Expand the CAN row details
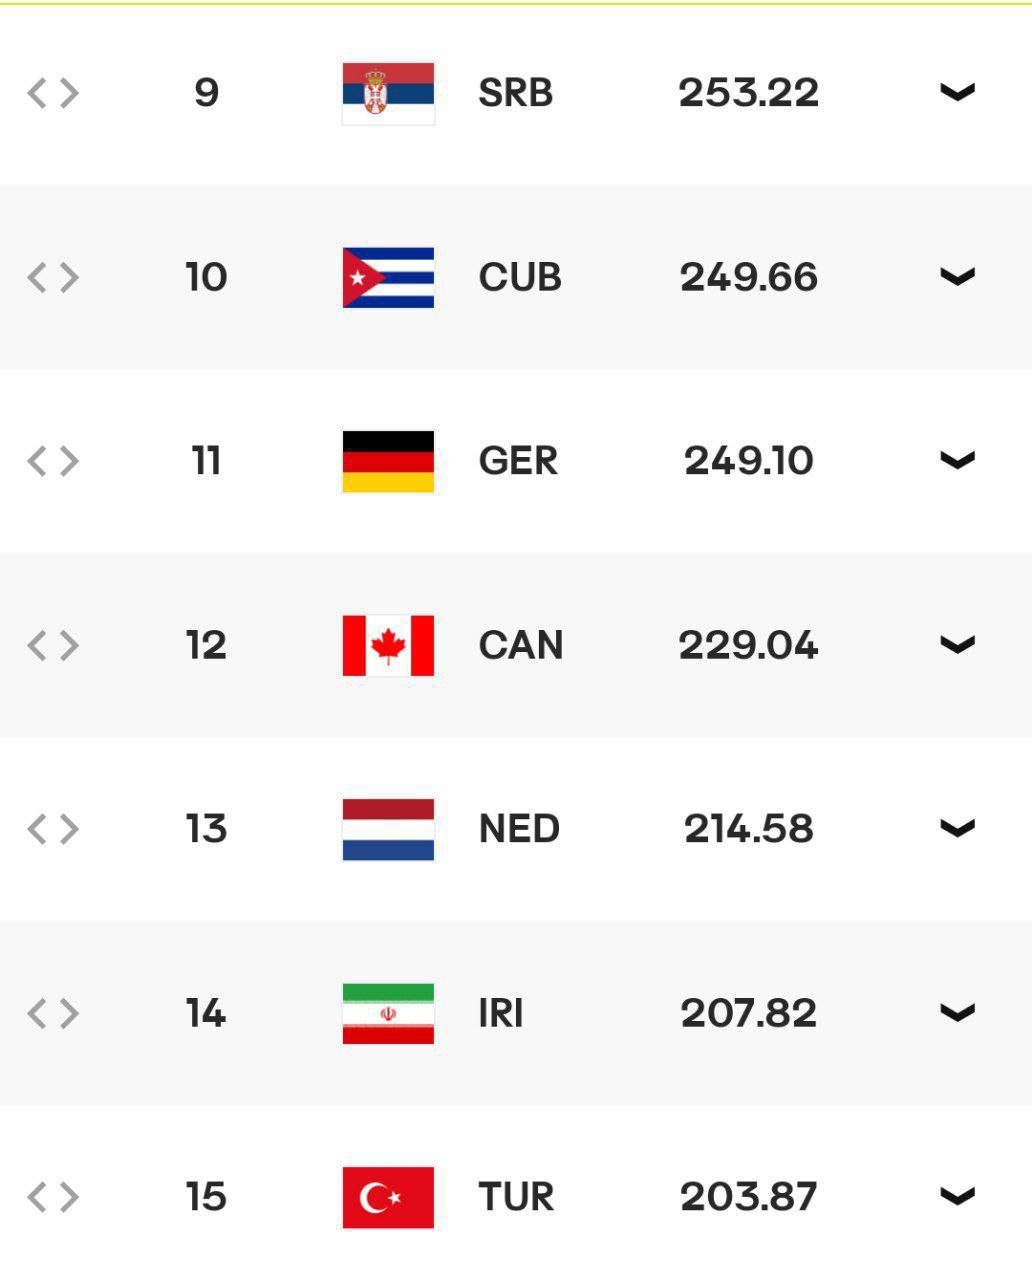The height and width of the screenshot is (1280, 1032). point(957,645)
